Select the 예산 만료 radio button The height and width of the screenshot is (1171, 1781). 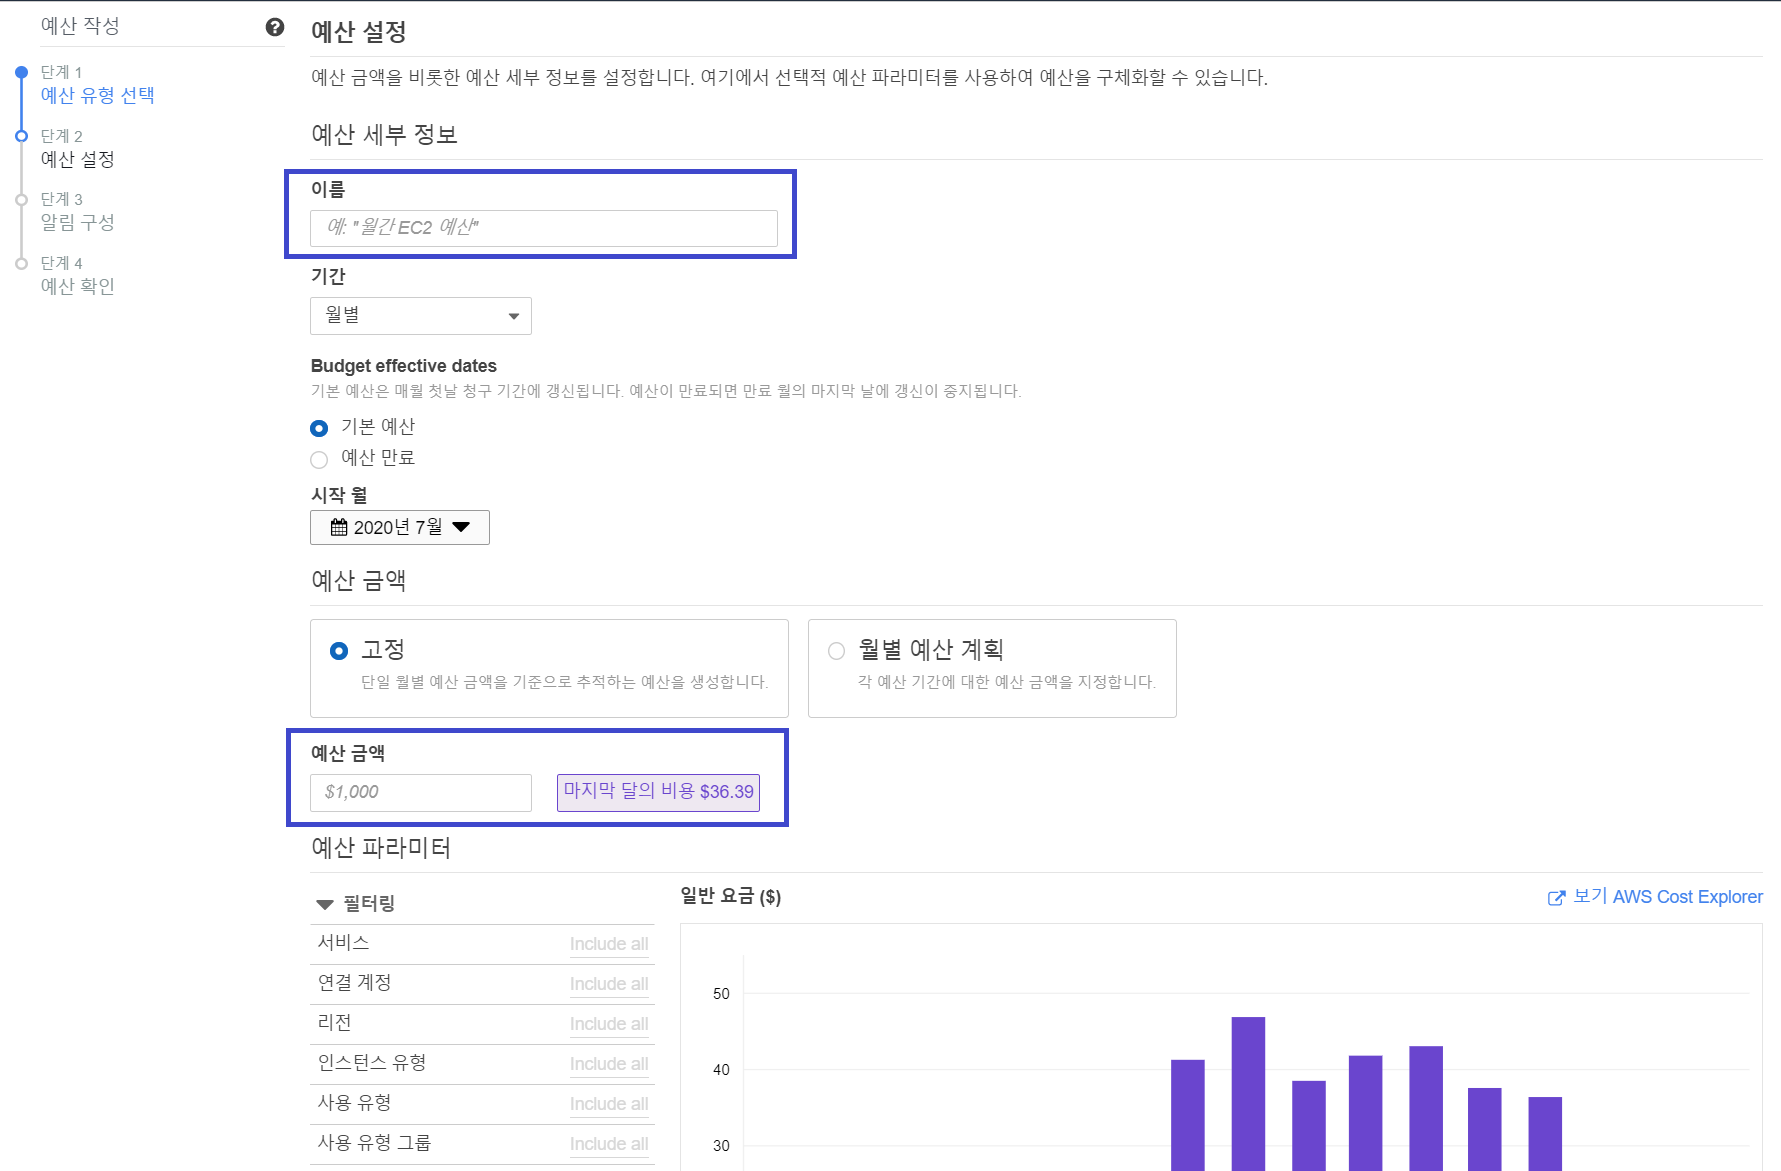pyautogui.click(x=319, y=459)
